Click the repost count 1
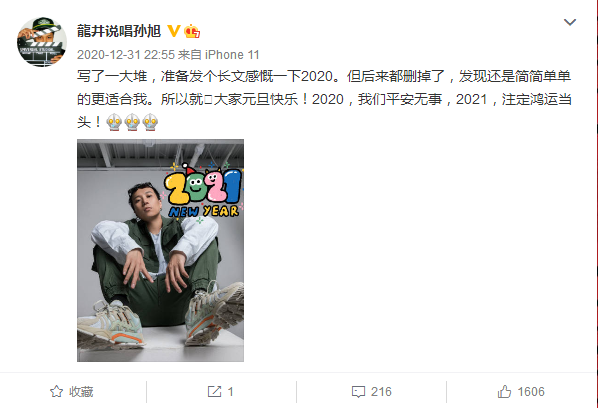The image size is (598, 408). (230, 392)
